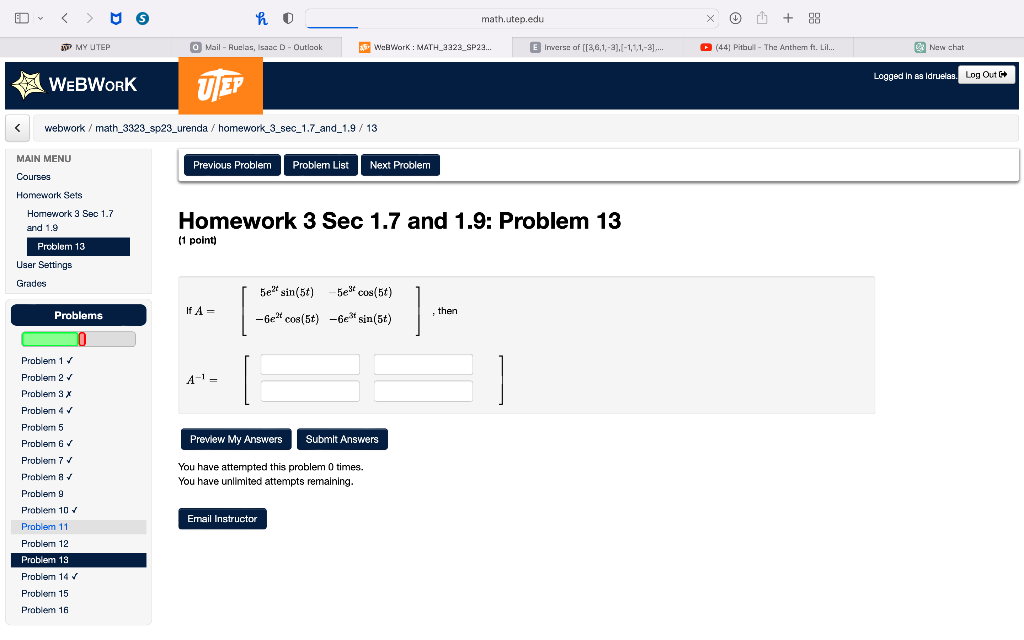
Task: Click top-right matrix entry field
Action: click(423, 364)
